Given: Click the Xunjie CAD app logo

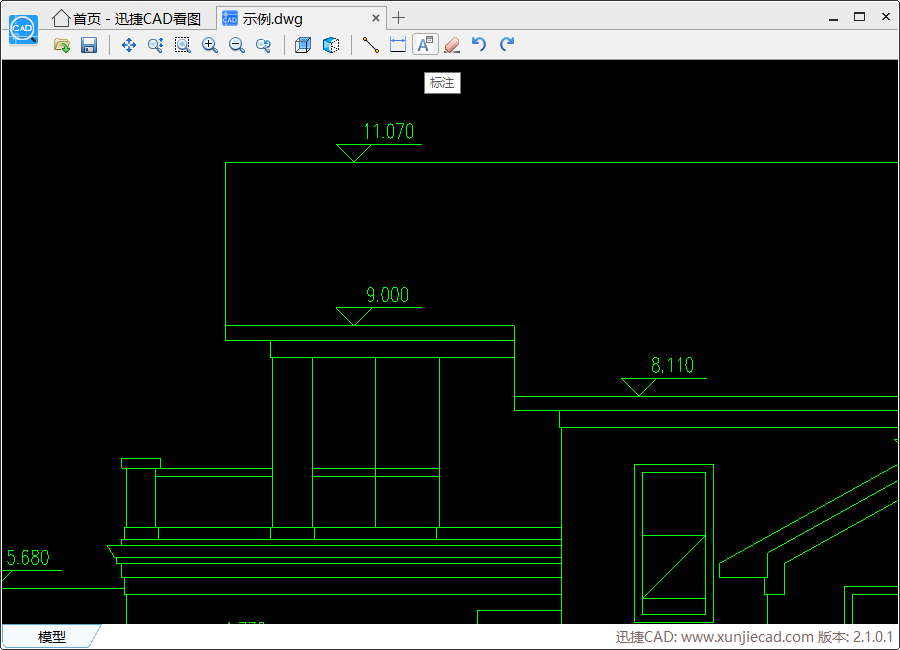Looking at the screenshot, I should click(23, 29).
